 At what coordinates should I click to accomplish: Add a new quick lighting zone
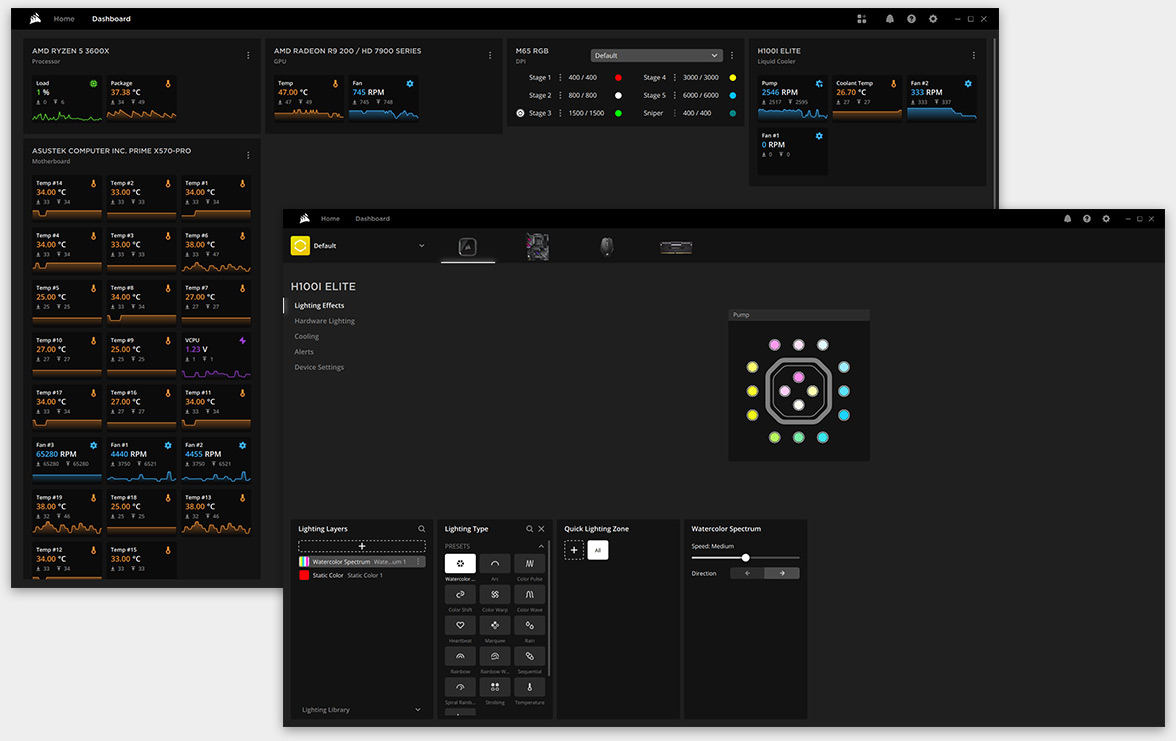[x=574, y=550]
